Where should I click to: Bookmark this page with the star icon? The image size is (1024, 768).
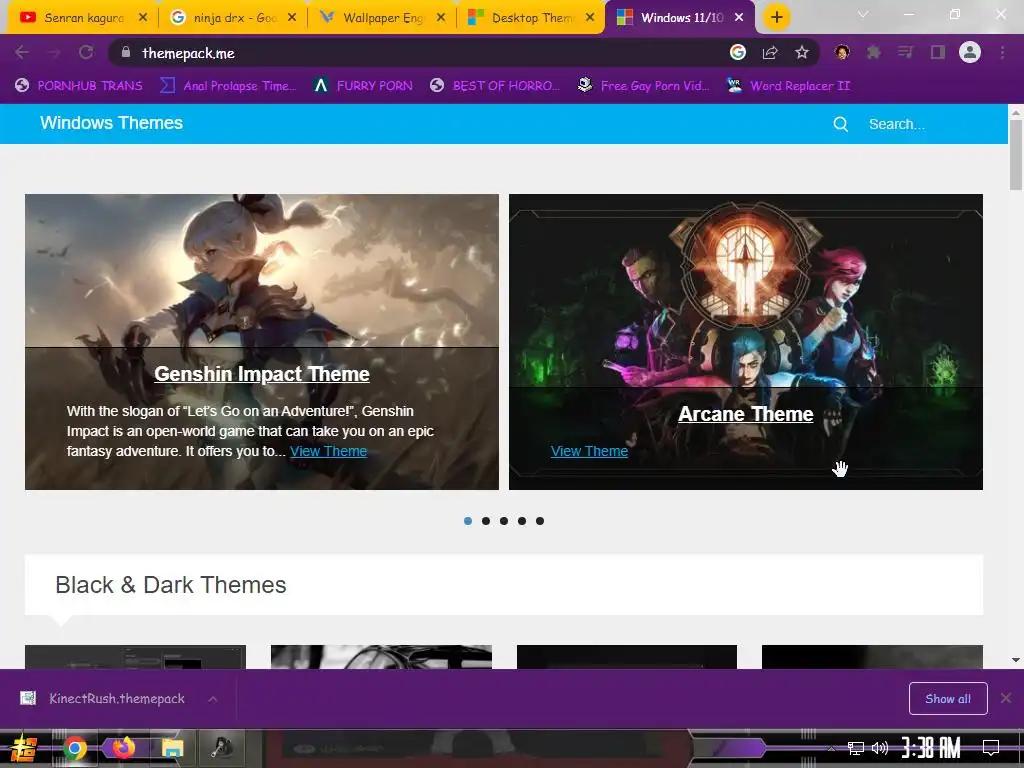pos(802,52)
